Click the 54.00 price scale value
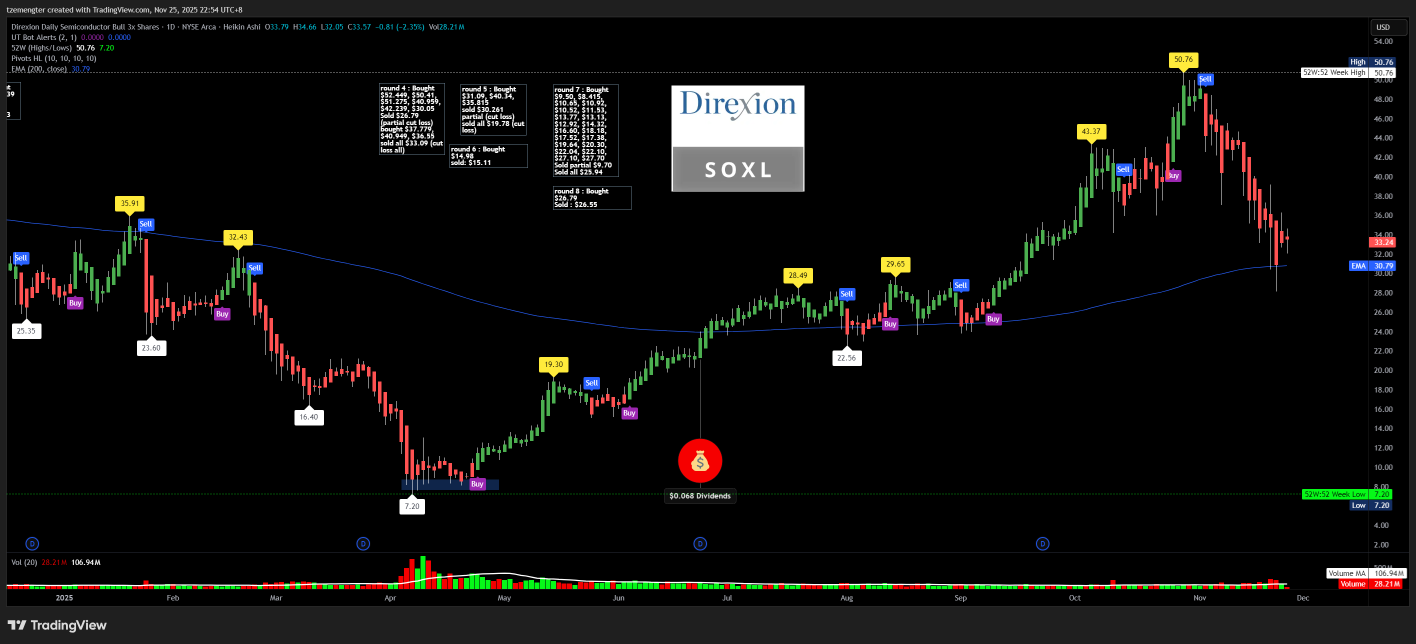1416x644 pixels. pos(1384,42)
